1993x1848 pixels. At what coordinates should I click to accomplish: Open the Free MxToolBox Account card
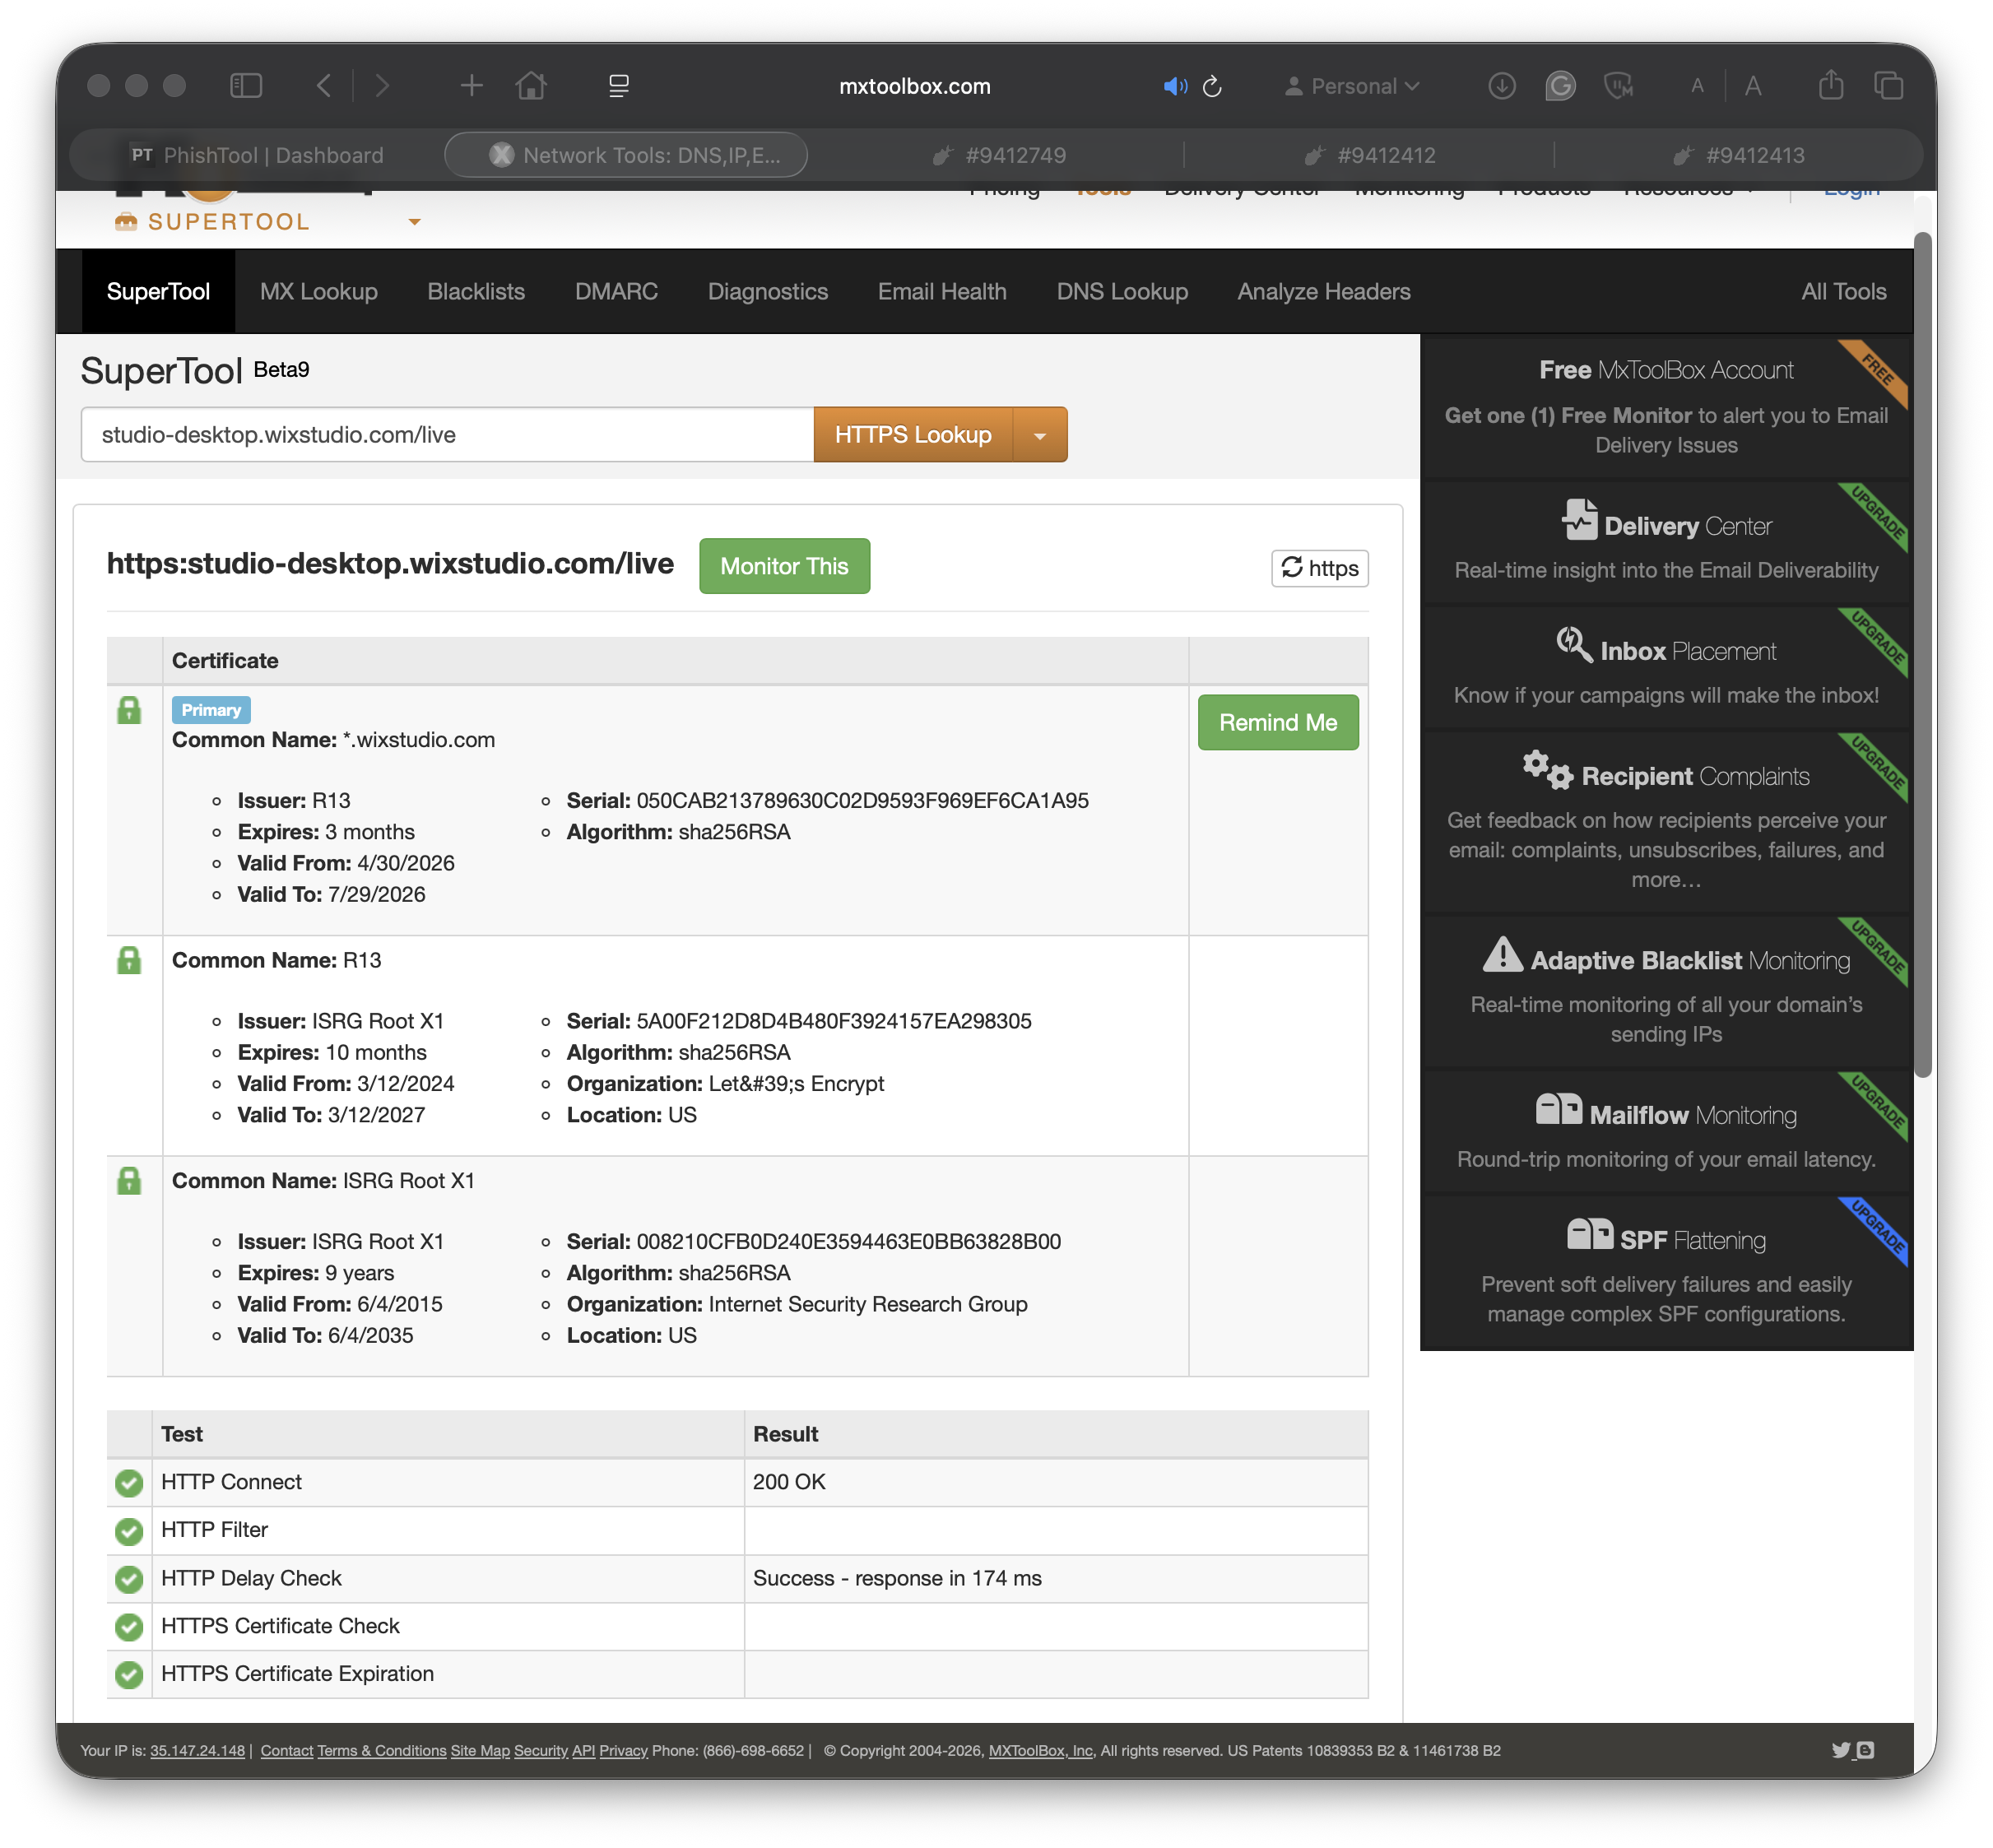click(1665, 407)
